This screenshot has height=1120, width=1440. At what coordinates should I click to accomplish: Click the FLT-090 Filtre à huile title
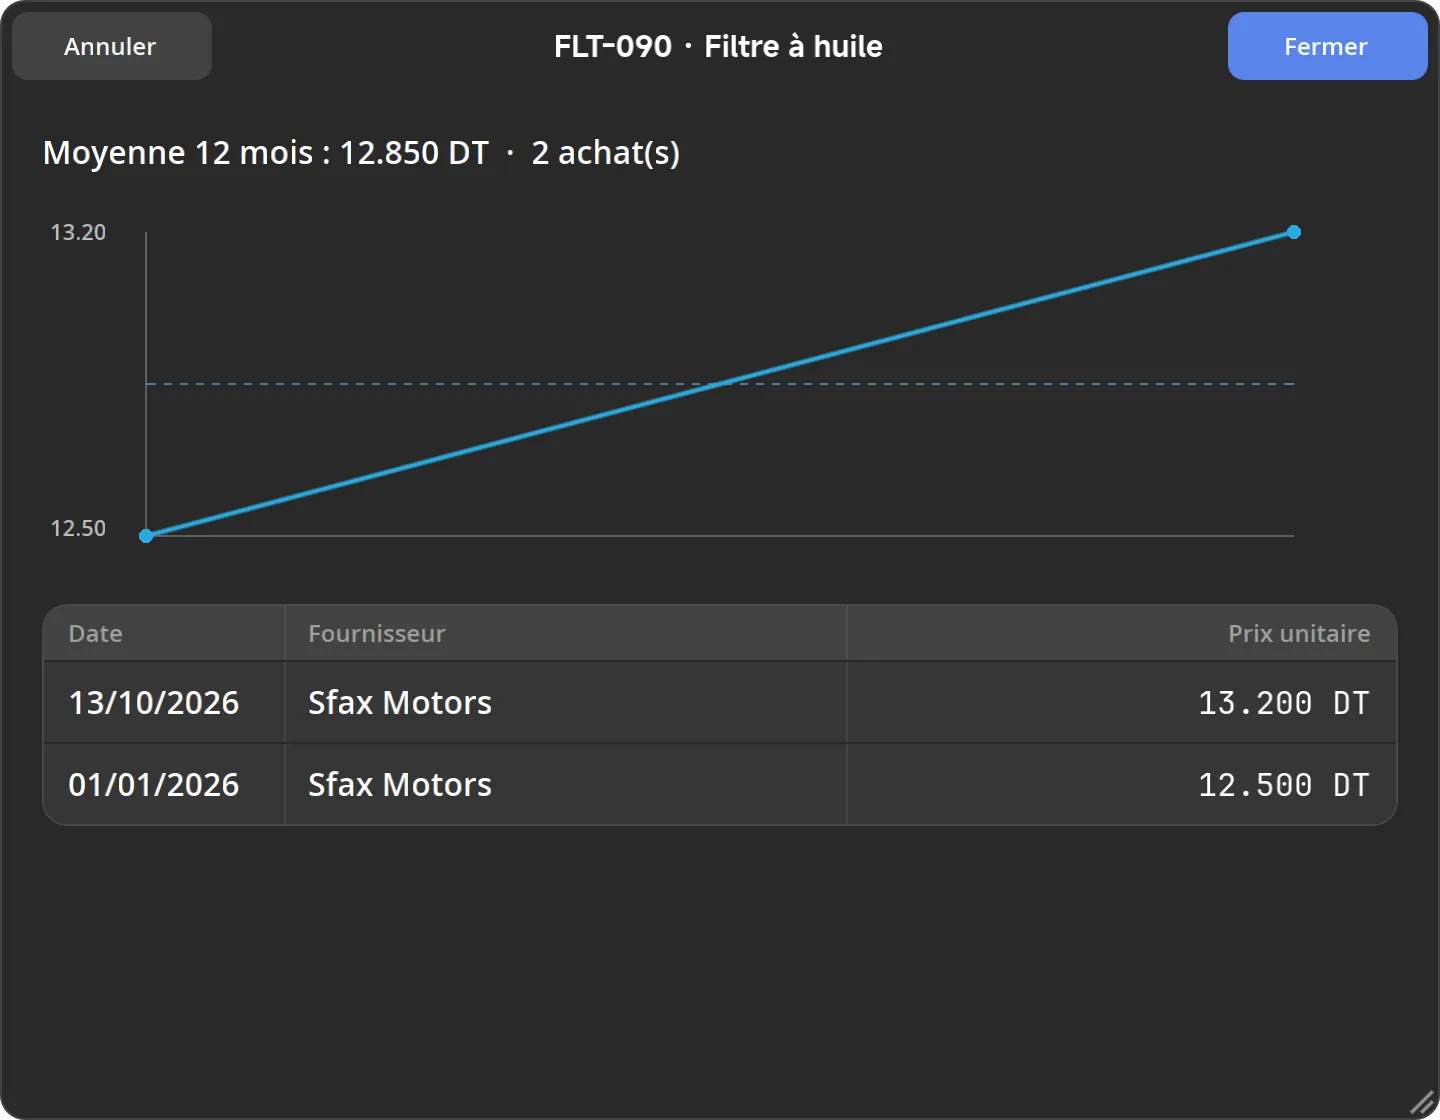718,46
